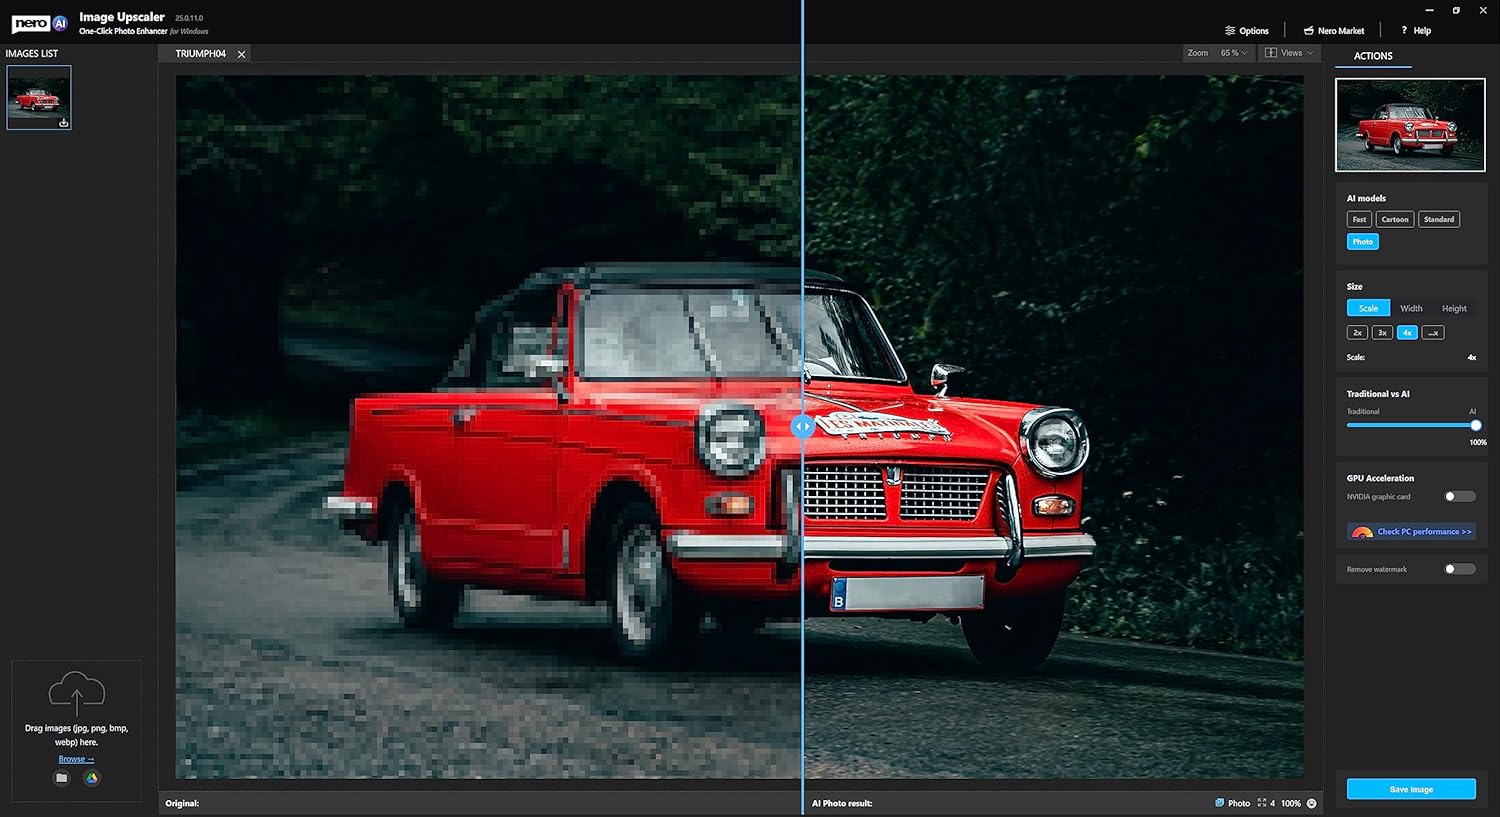Click the Save image button
Image resolution: width=1500 pixels, height=817 pixels.
[1411, 789]
